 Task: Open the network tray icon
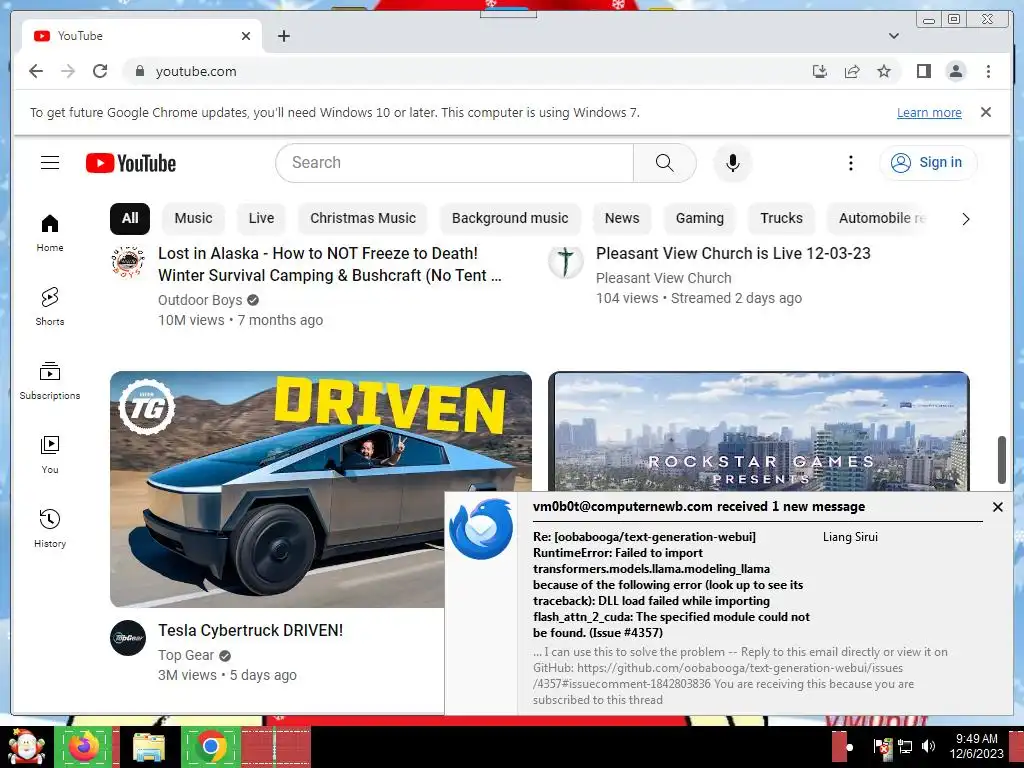coord(905,746)
